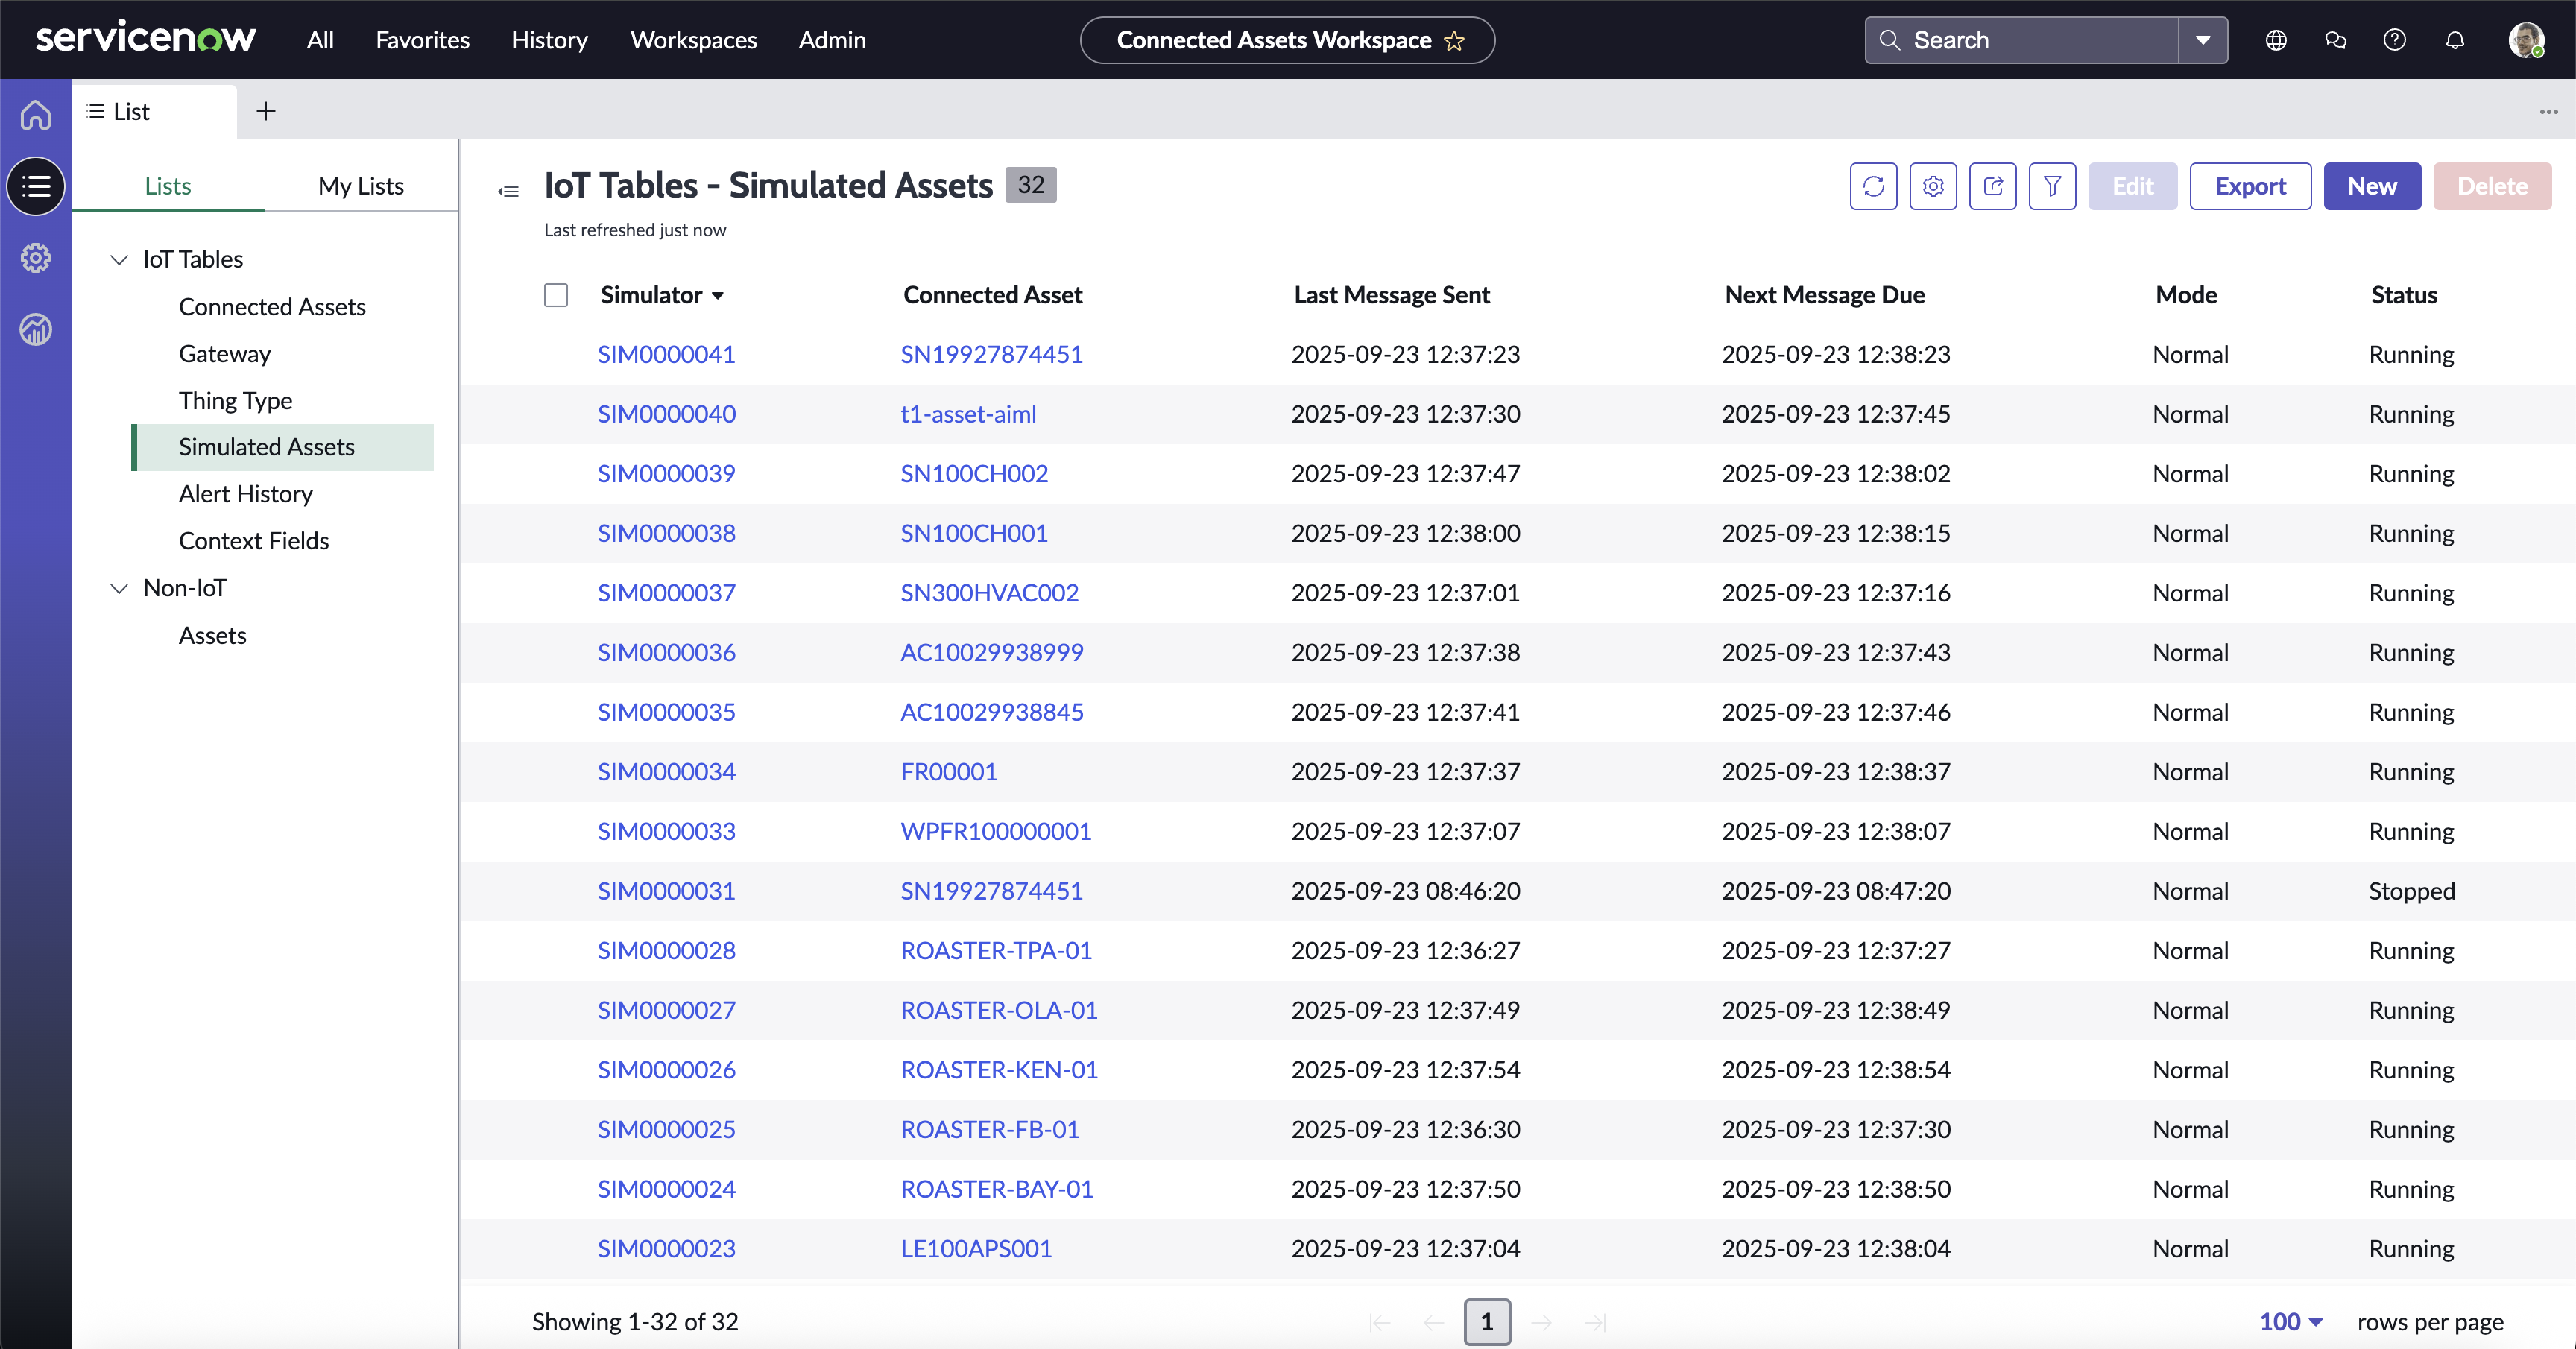Go to workspace Home icon
Screen dimensions: 2576x1349
pos(36,115)
